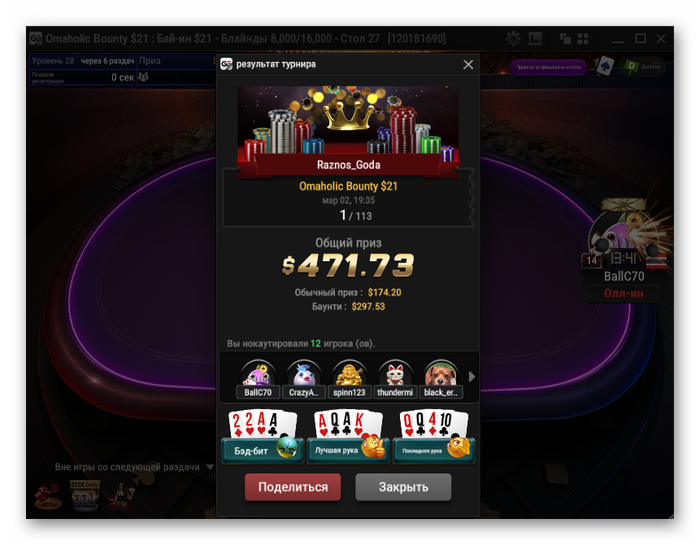Click the Поделиться share button
The image size is (700, 545).
point(293,487)
